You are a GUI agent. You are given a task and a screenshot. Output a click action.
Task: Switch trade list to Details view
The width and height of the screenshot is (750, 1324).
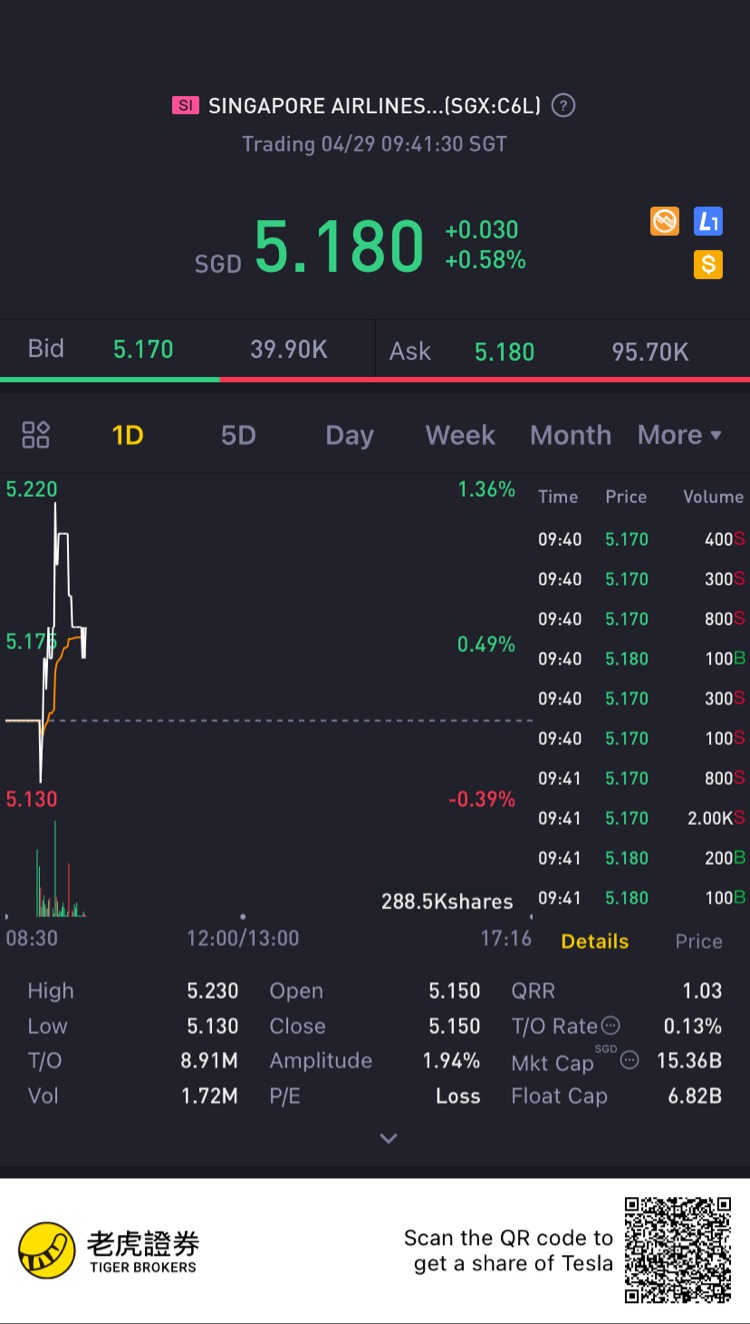(595, 941)
